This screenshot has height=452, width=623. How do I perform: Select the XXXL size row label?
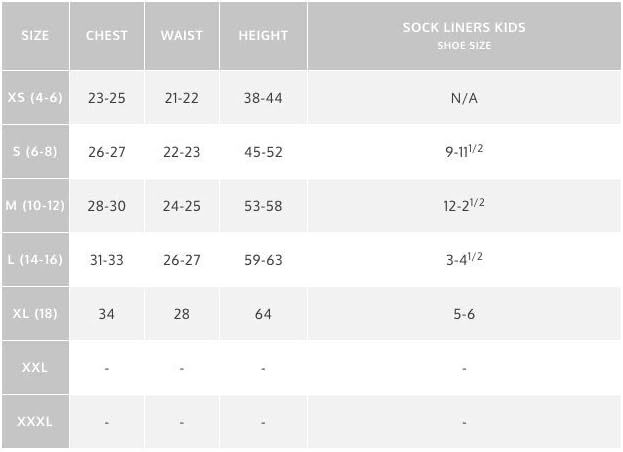[35, 421]
